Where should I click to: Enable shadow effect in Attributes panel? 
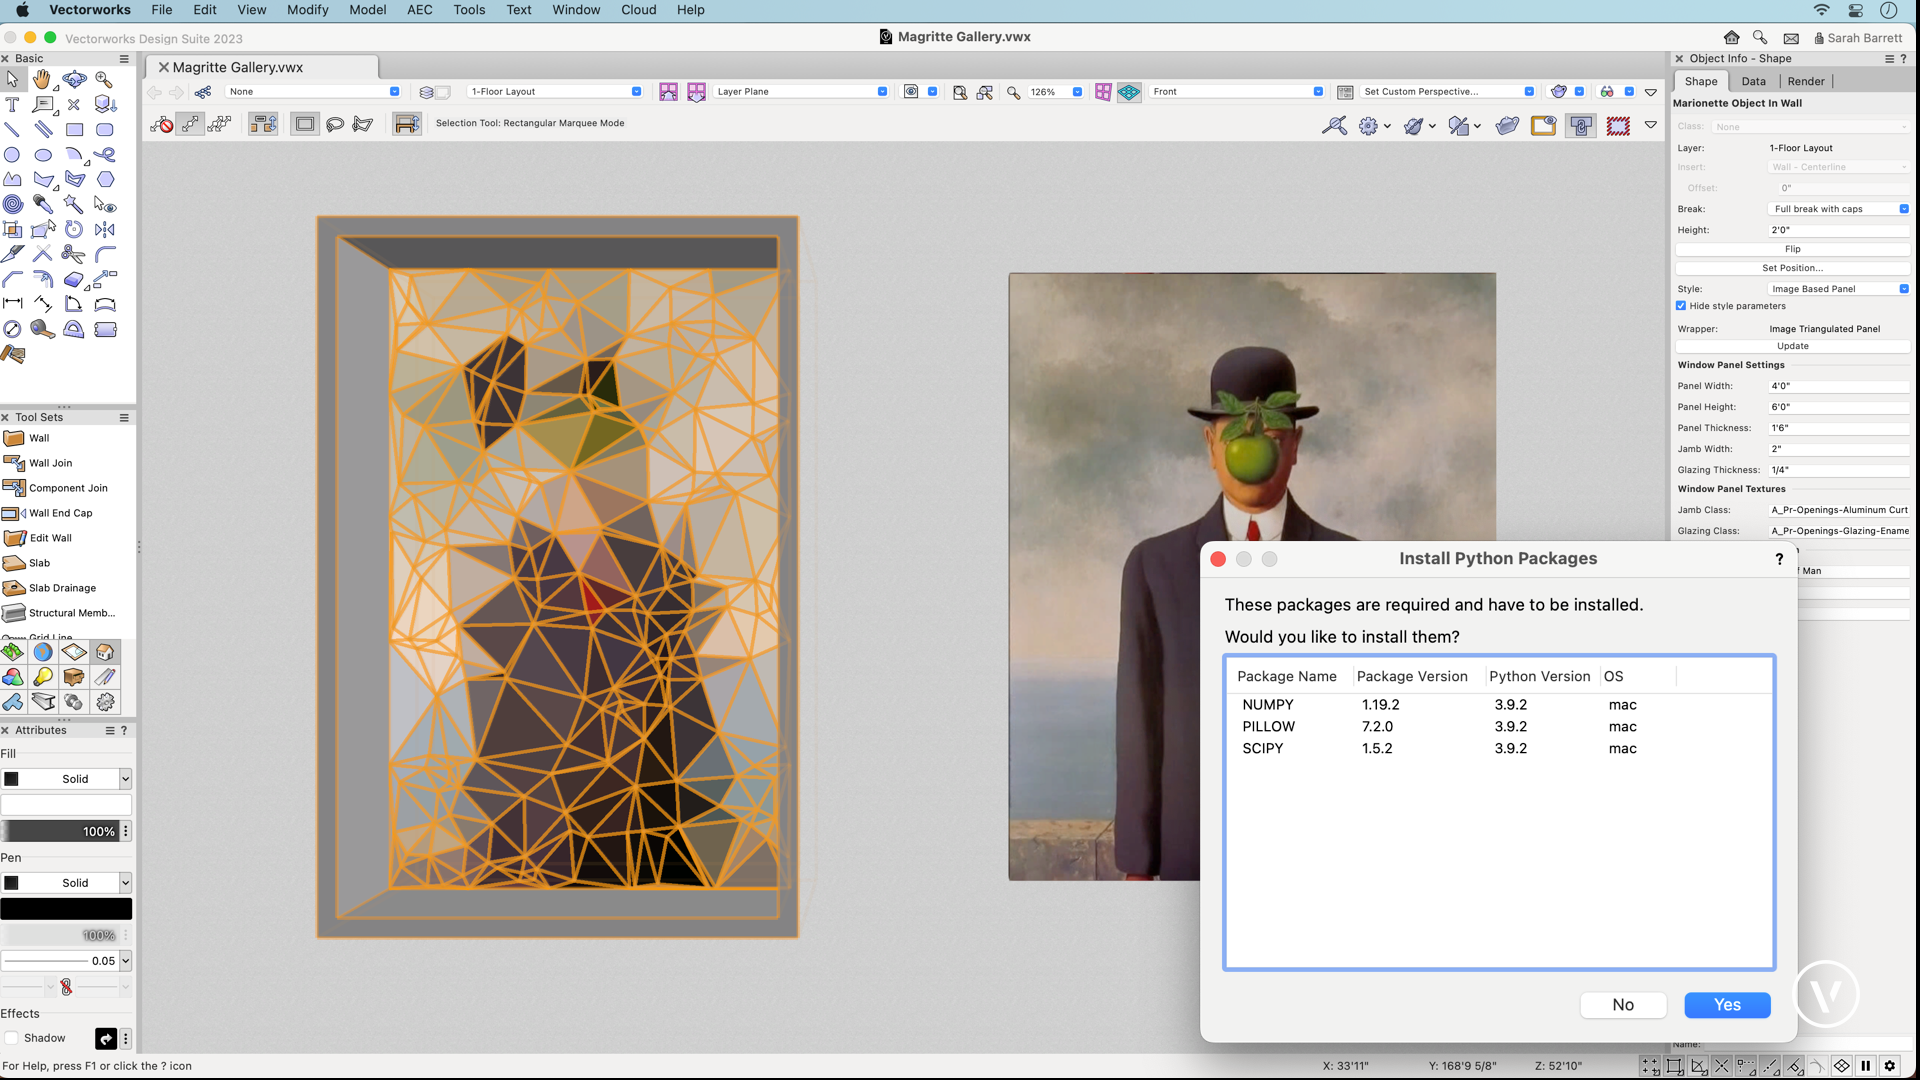[x=11, y=1038]
